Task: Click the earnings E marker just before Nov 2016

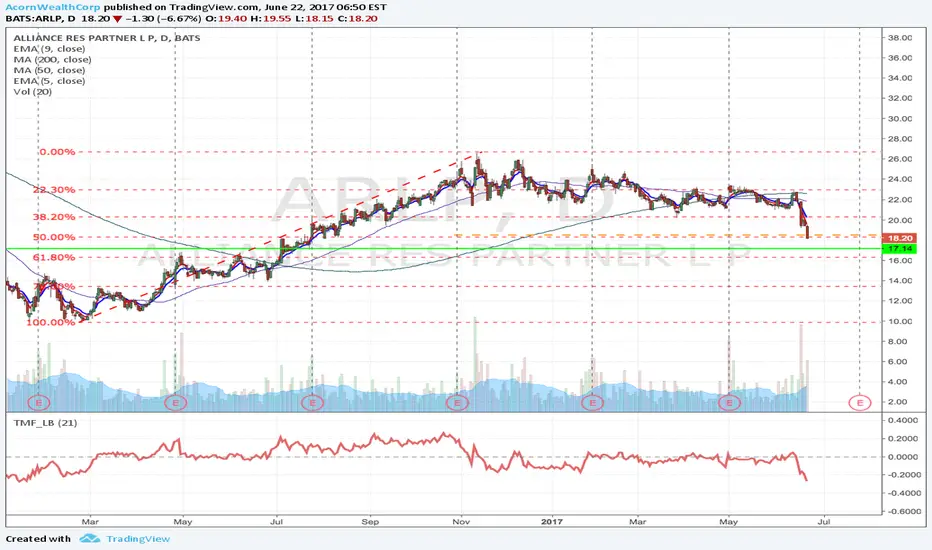Action: tap(457, 403)
